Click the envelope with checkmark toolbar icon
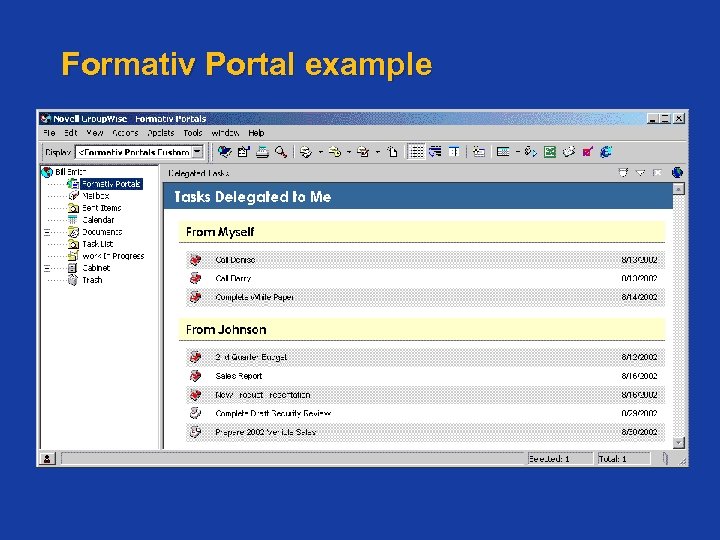 363,152
